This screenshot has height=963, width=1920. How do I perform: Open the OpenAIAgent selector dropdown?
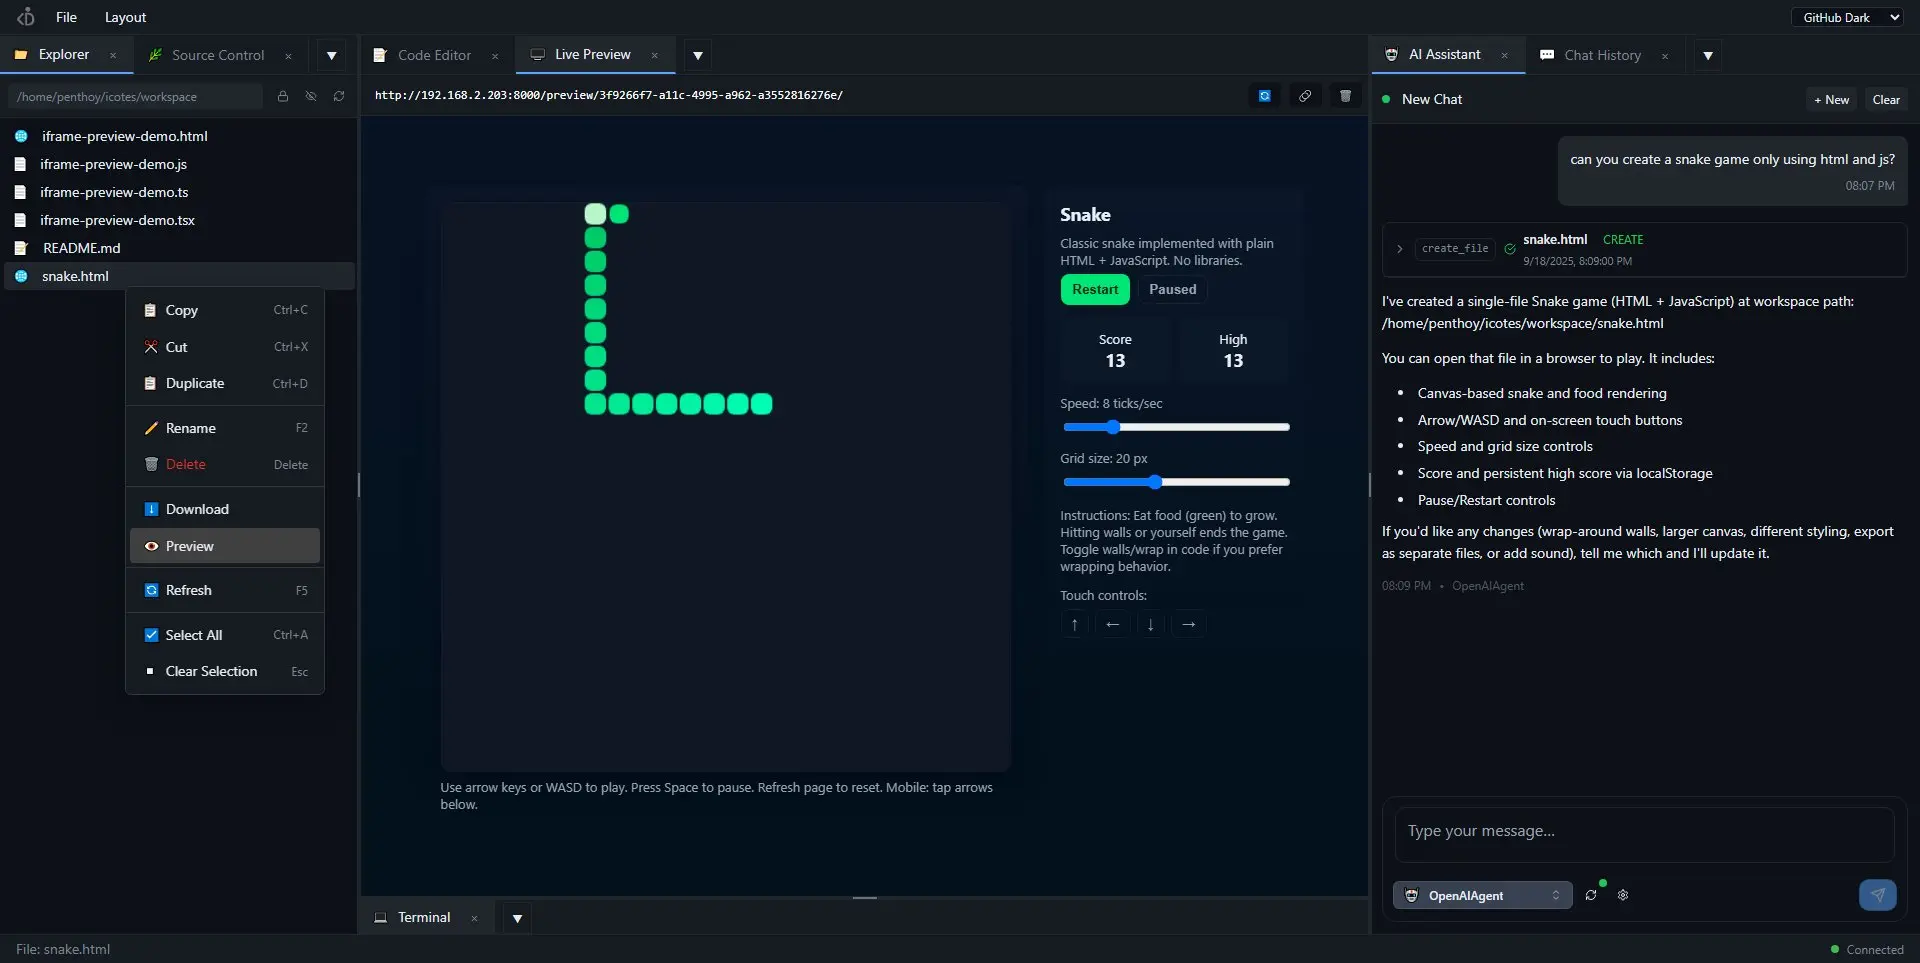tap(1482, 895)
